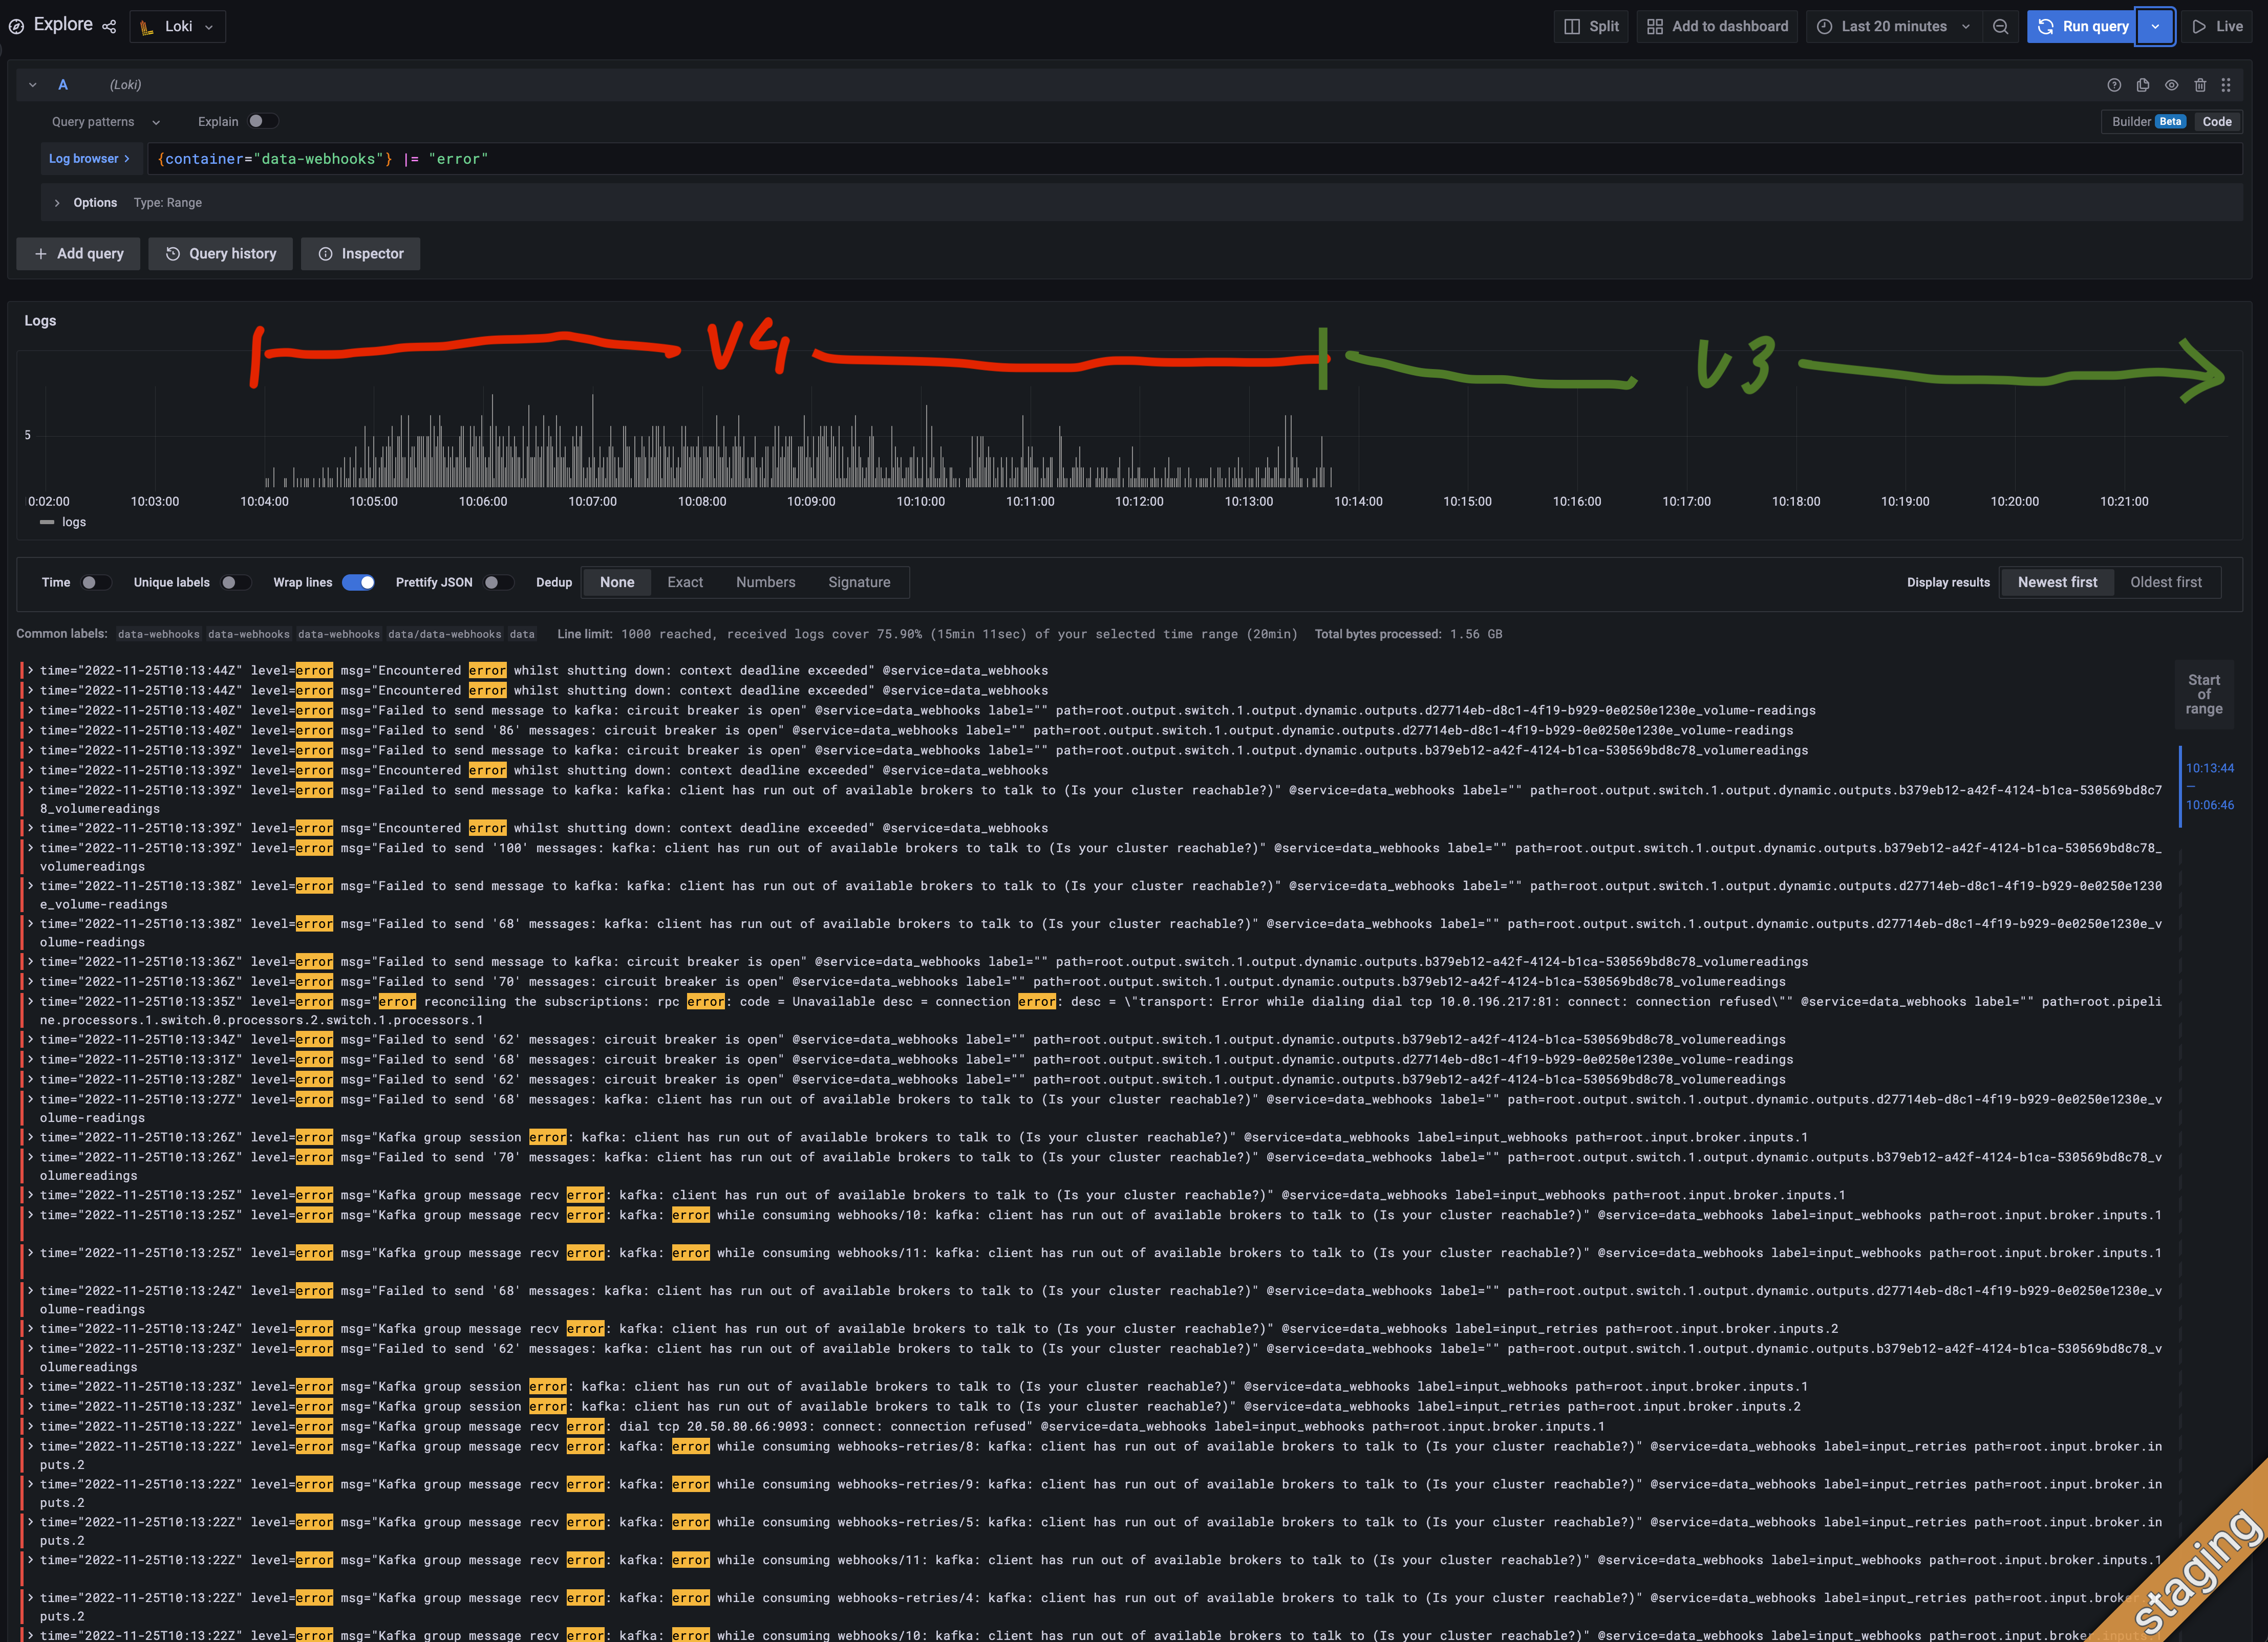Turn off the Wrap lines toggle
The image size is (2268, 1642).
click(357, 582)
